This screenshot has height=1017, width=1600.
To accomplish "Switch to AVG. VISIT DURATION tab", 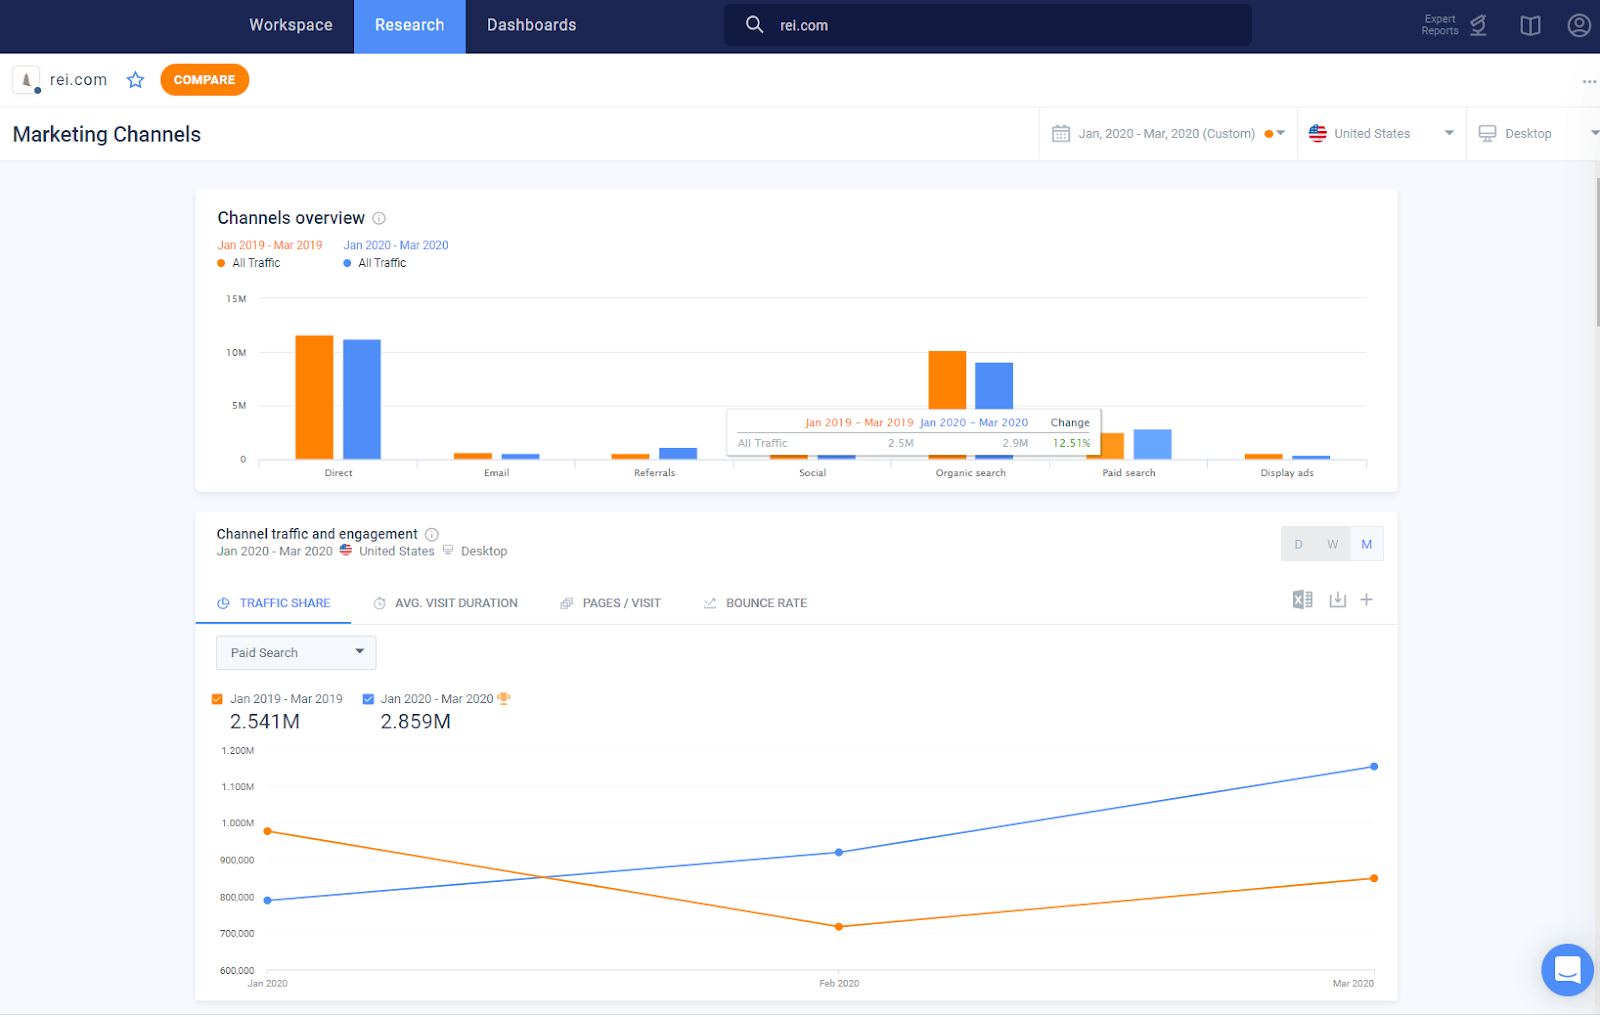I will [446, 603].
